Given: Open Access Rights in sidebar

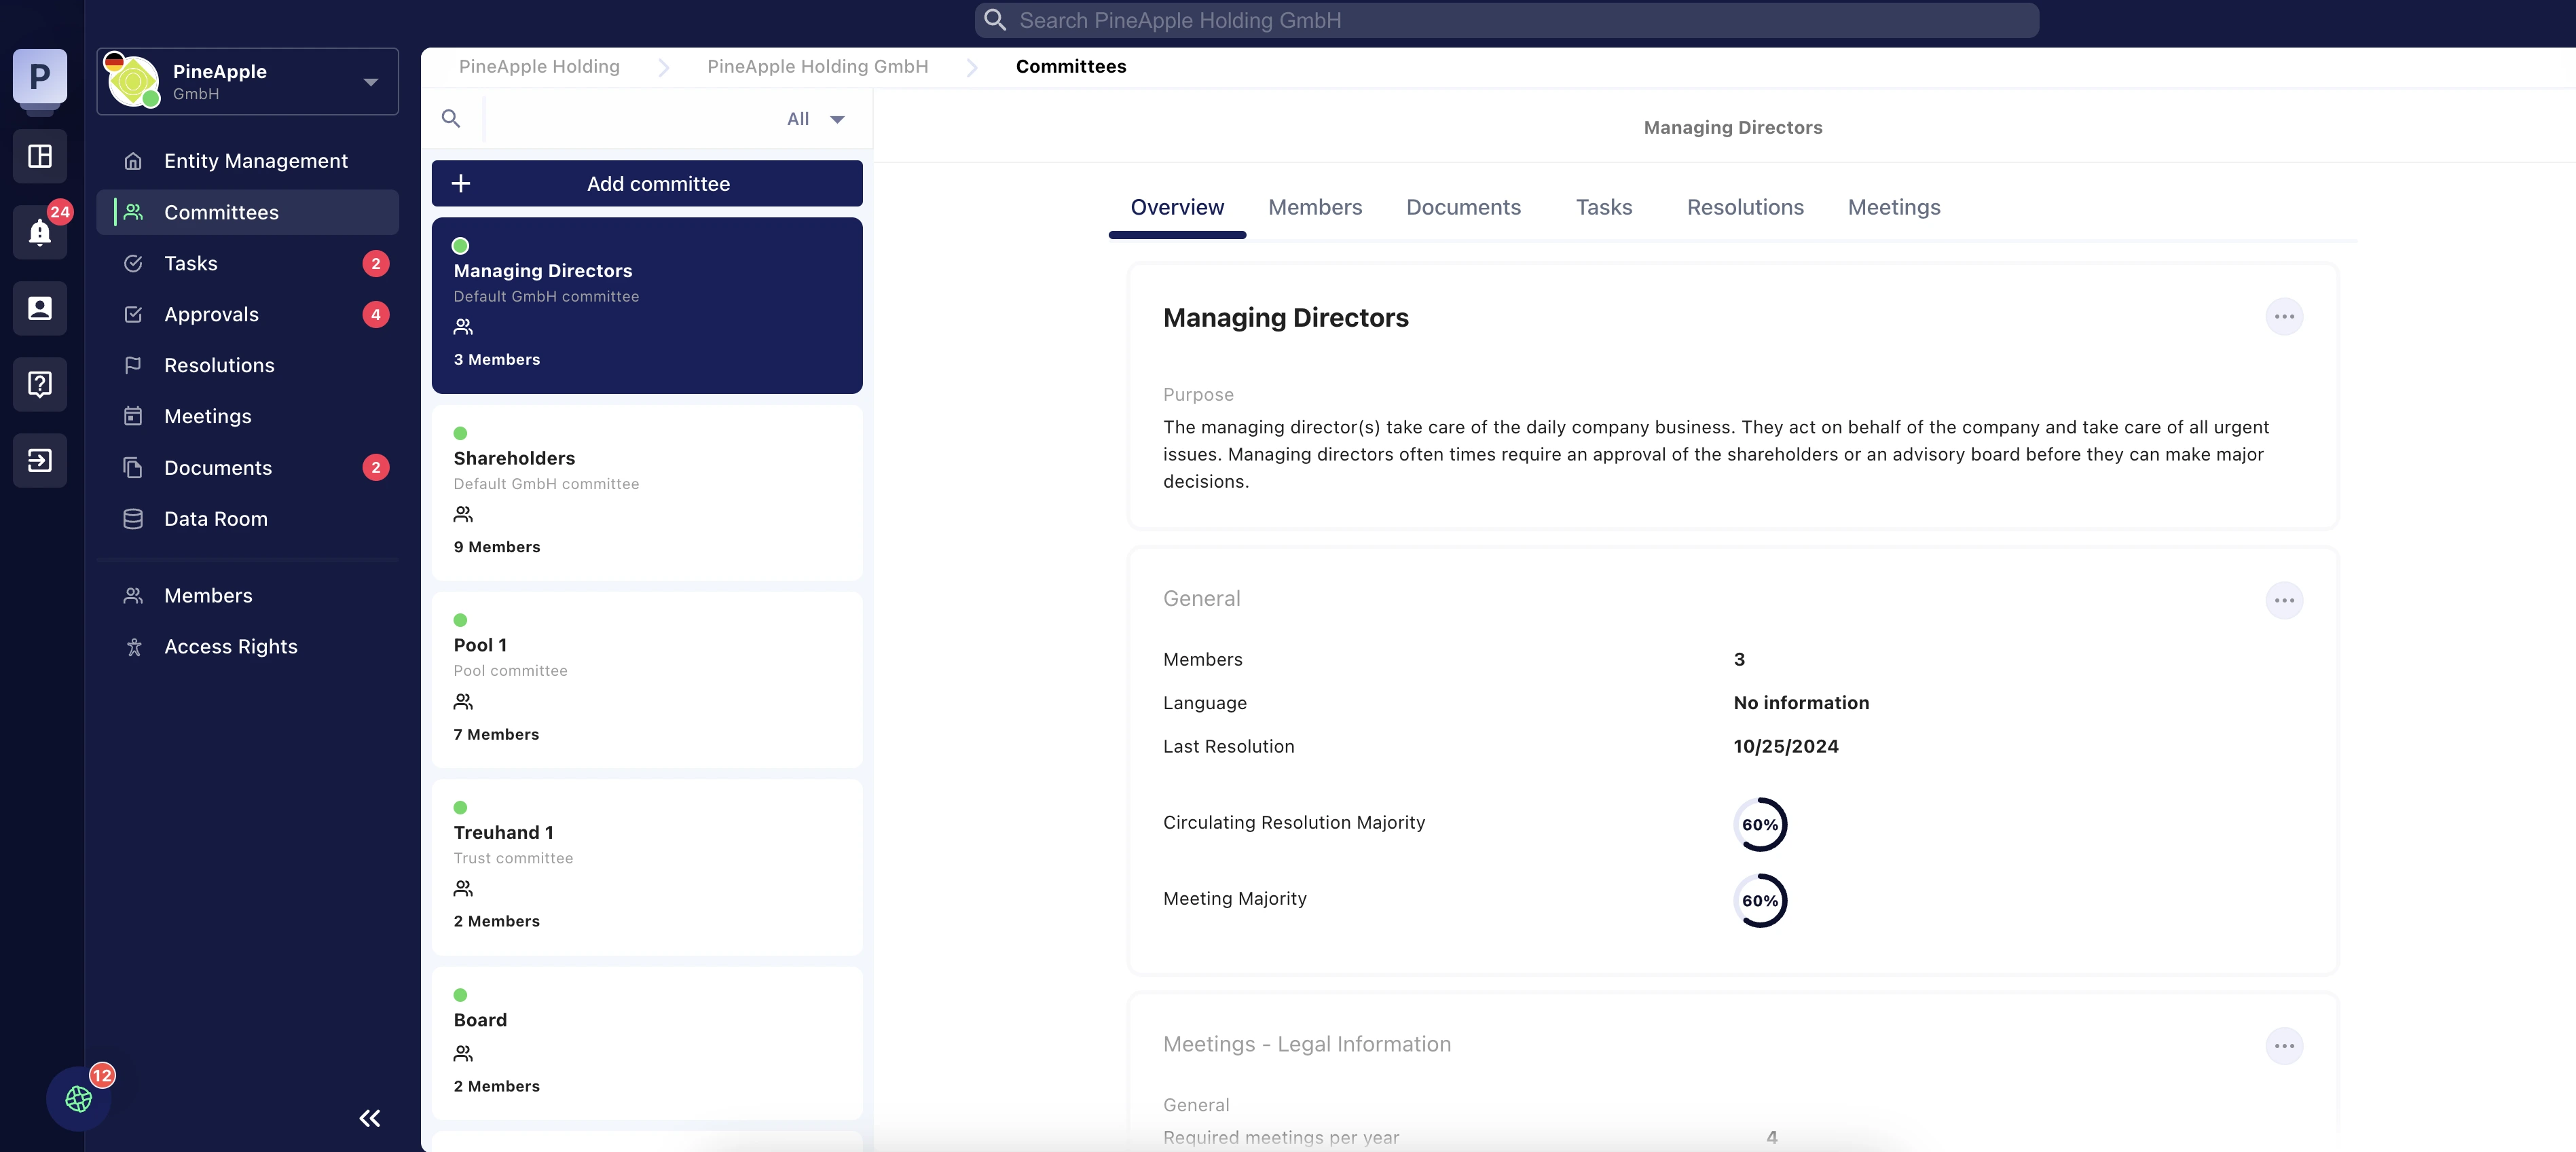Looking at the screenshot, I should [231, 647].
